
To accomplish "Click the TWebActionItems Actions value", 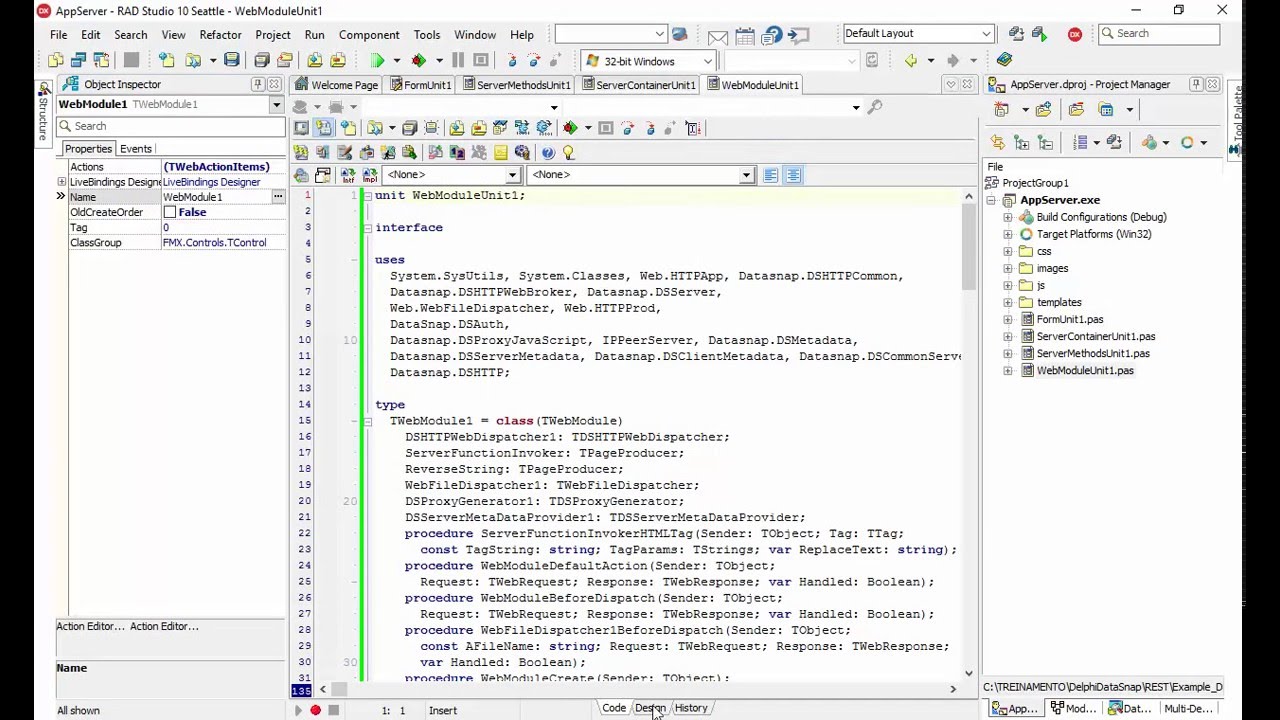I will point(216,167).
